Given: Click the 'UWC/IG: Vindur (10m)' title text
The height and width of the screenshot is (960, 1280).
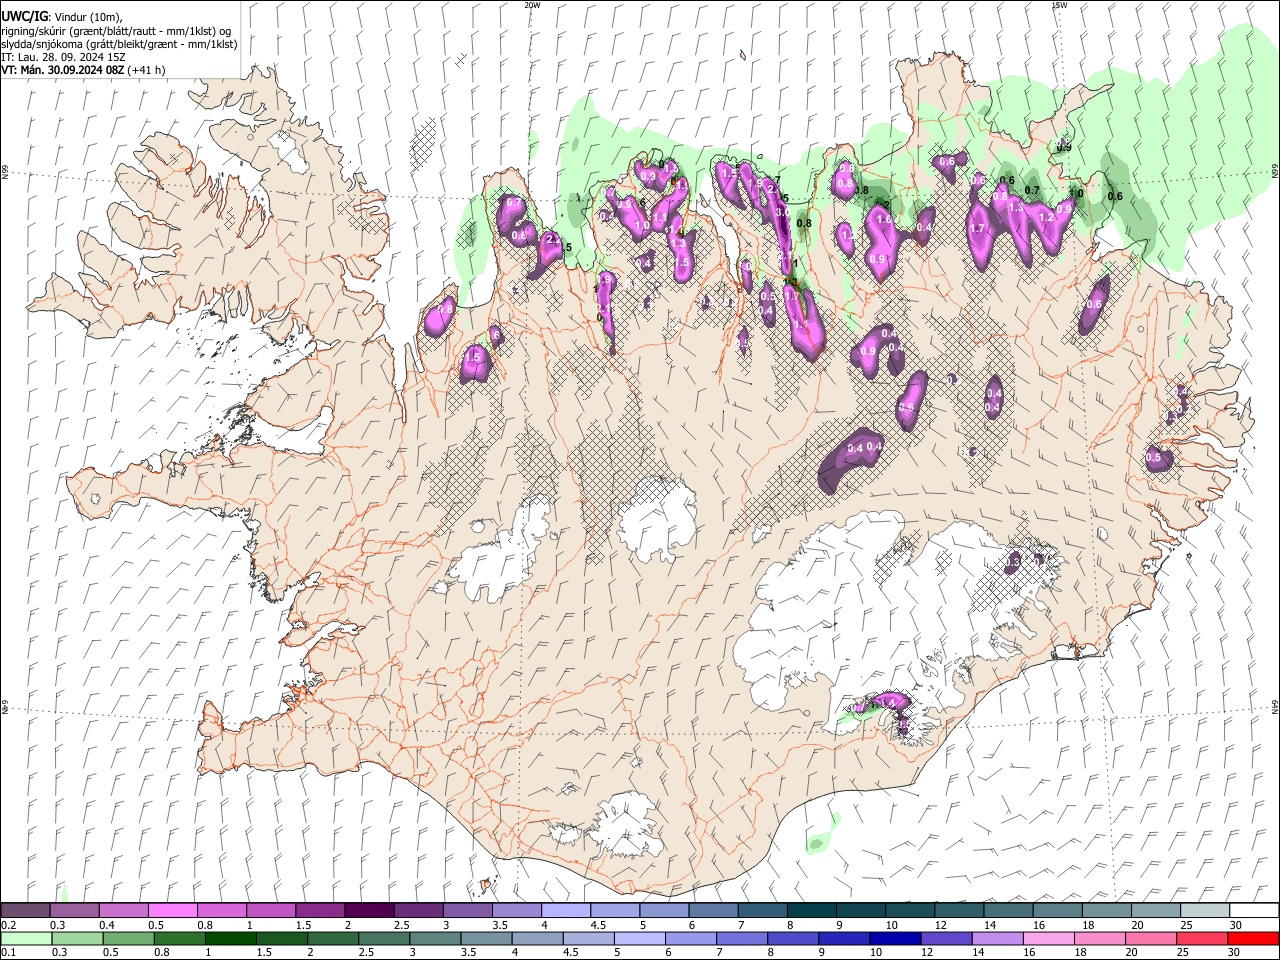Looking at the screenshot, I should click(x=62, y=16).
